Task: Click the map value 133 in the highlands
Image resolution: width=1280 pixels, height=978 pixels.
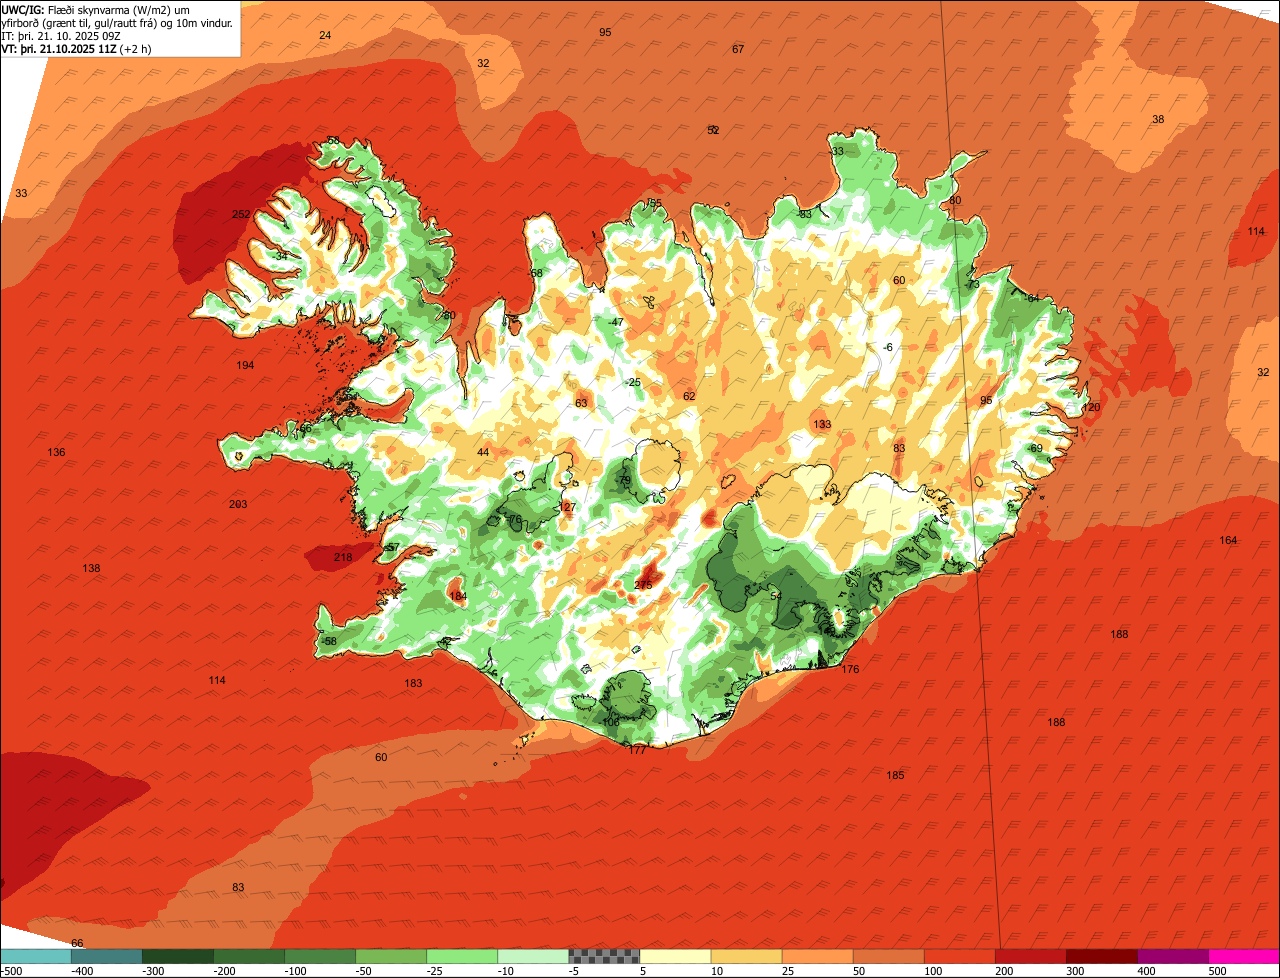Action: (x=822, y=424)
